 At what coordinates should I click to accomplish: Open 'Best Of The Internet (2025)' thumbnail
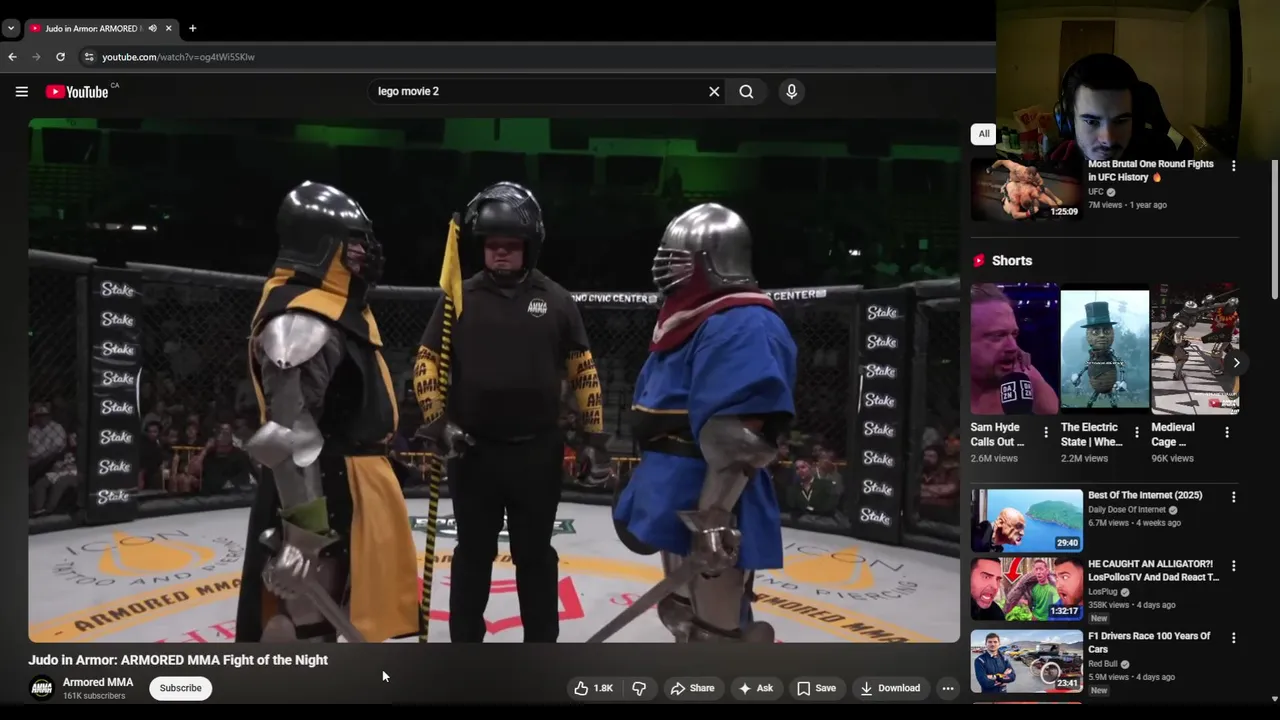(1026, 520)
